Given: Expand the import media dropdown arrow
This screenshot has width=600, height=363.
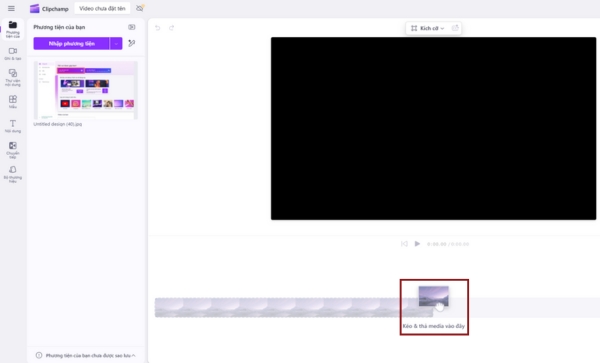Looking at the screenshot, I should [116, 44].
